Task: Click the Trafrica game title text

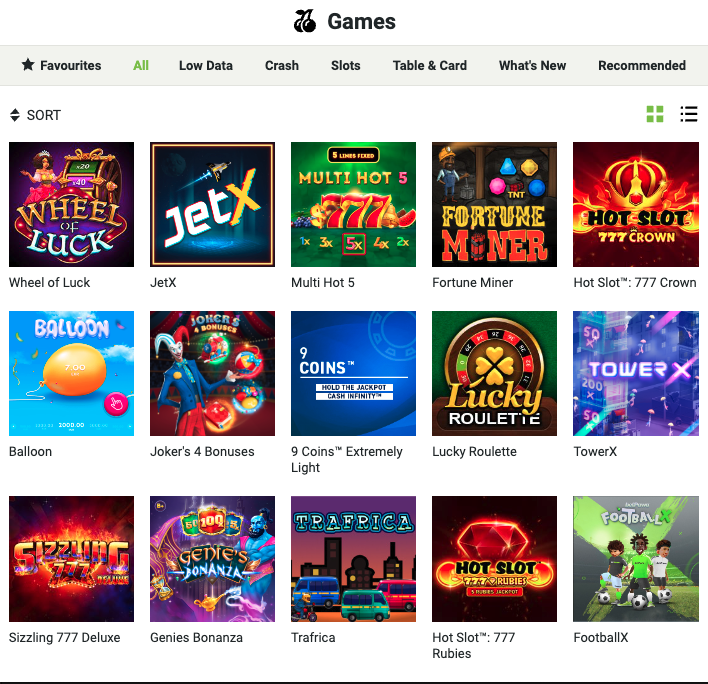Action: [313, 637]
